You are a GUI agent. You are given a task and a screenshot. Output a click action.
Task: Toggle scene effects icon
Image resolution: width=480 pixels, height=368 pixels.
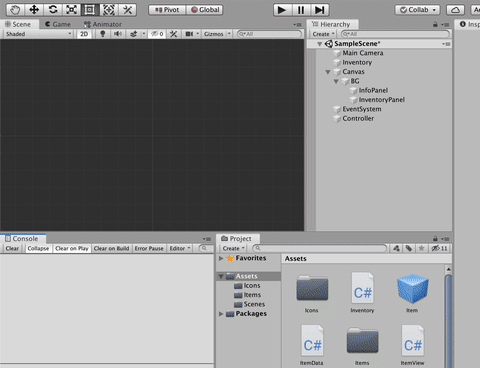[133, 34]
